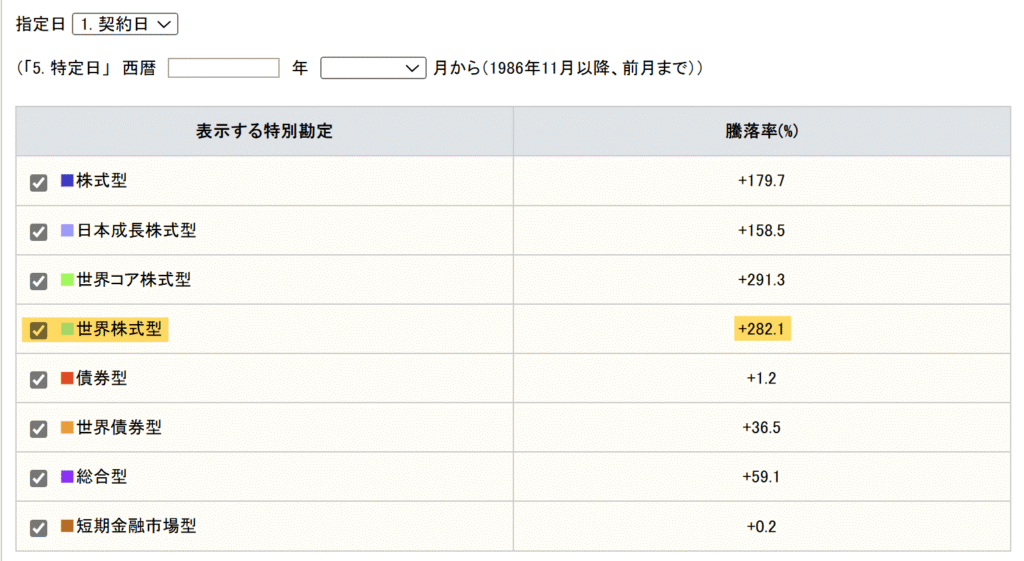Click the 西暦 year input field
Screen dimensions: 1024x561
pyautogui.click(x=223, y=68)
